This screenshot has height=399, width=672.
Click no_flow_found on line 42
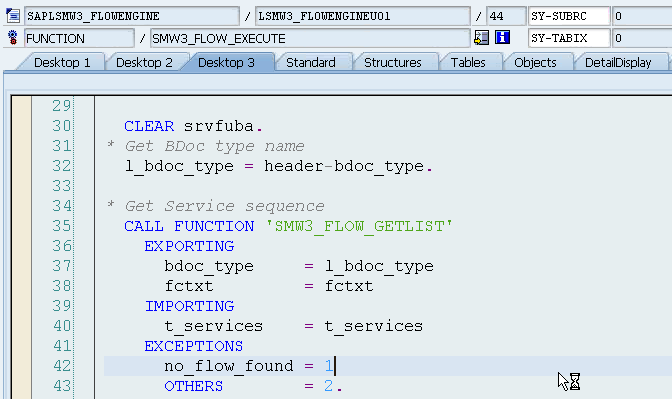pos(229,366)
